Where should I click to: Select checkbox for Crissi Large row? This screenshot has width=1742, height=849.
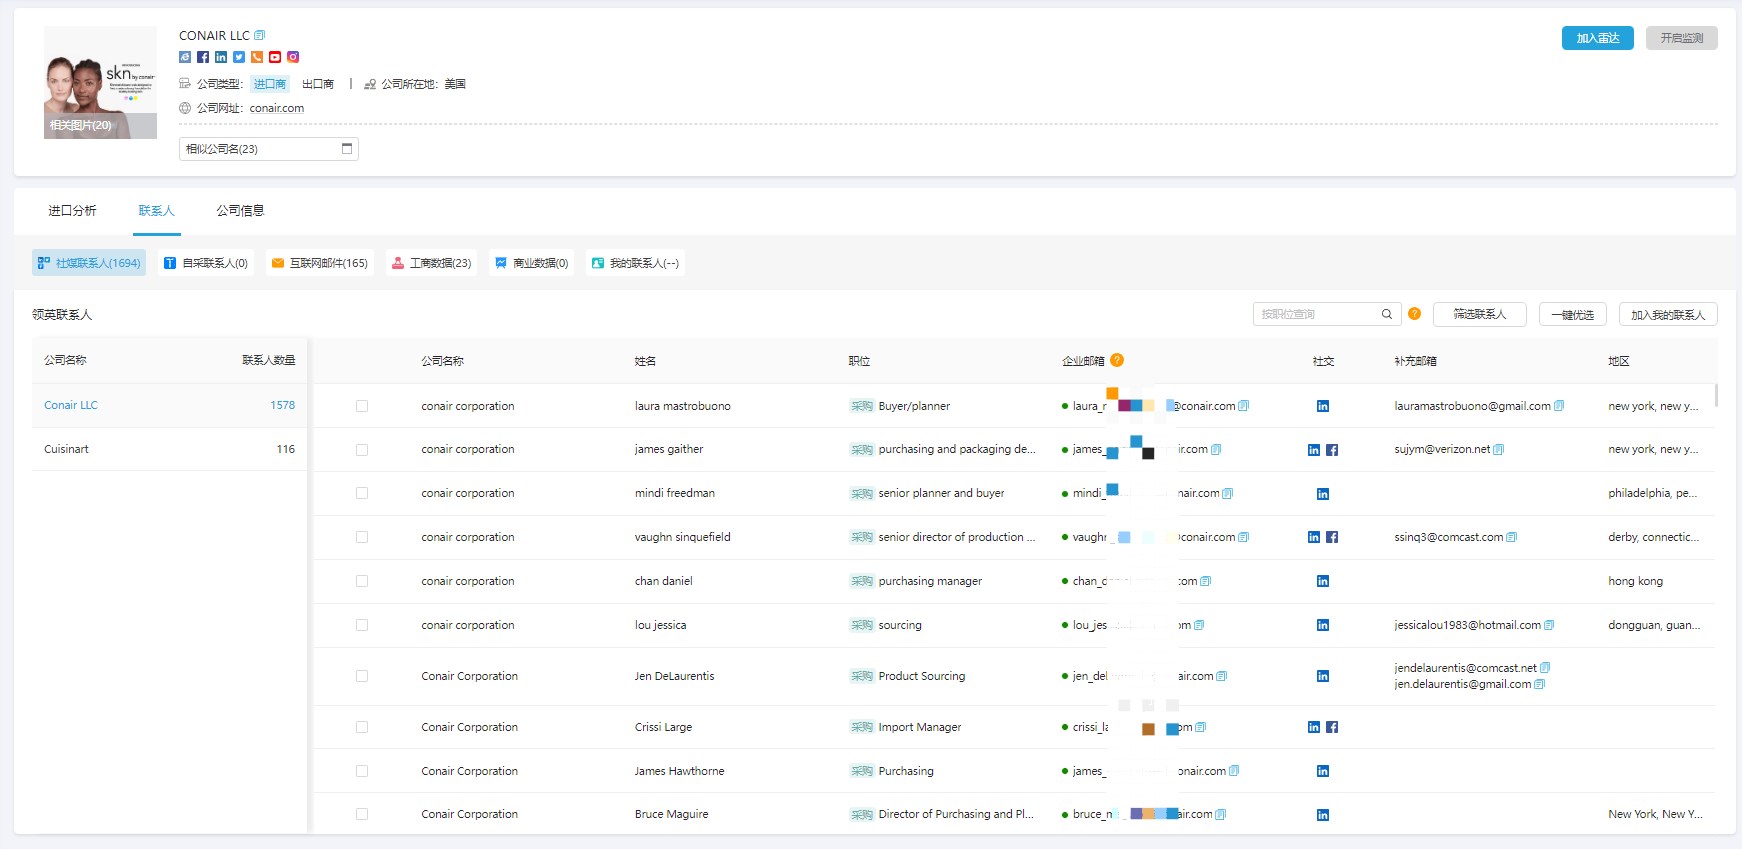click(362, 727)
